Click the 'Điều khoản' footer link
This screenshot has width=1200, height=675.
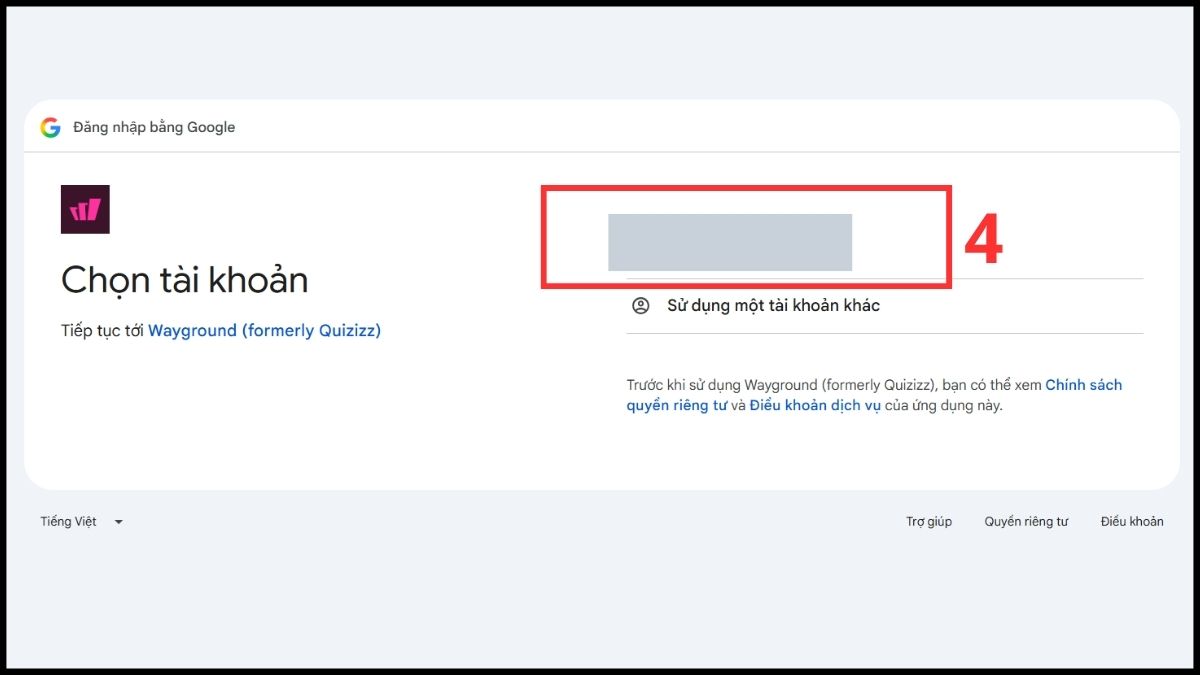click(x=1132, y=521)
